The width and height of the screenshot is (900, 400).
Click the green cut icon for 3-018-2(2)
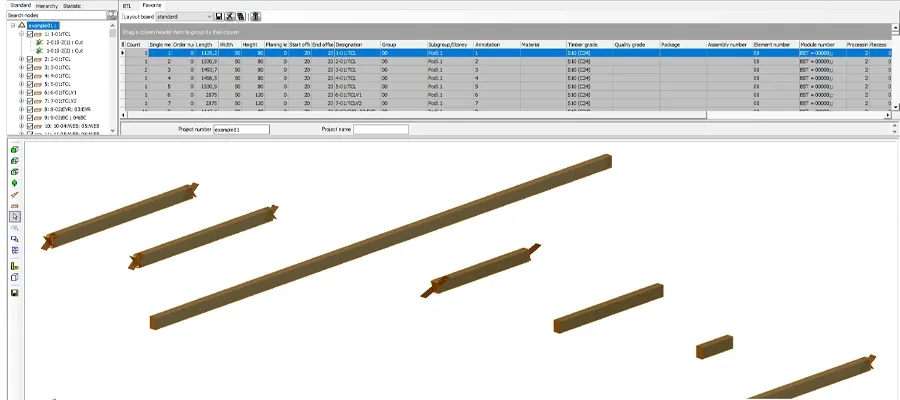pos(40,51)
